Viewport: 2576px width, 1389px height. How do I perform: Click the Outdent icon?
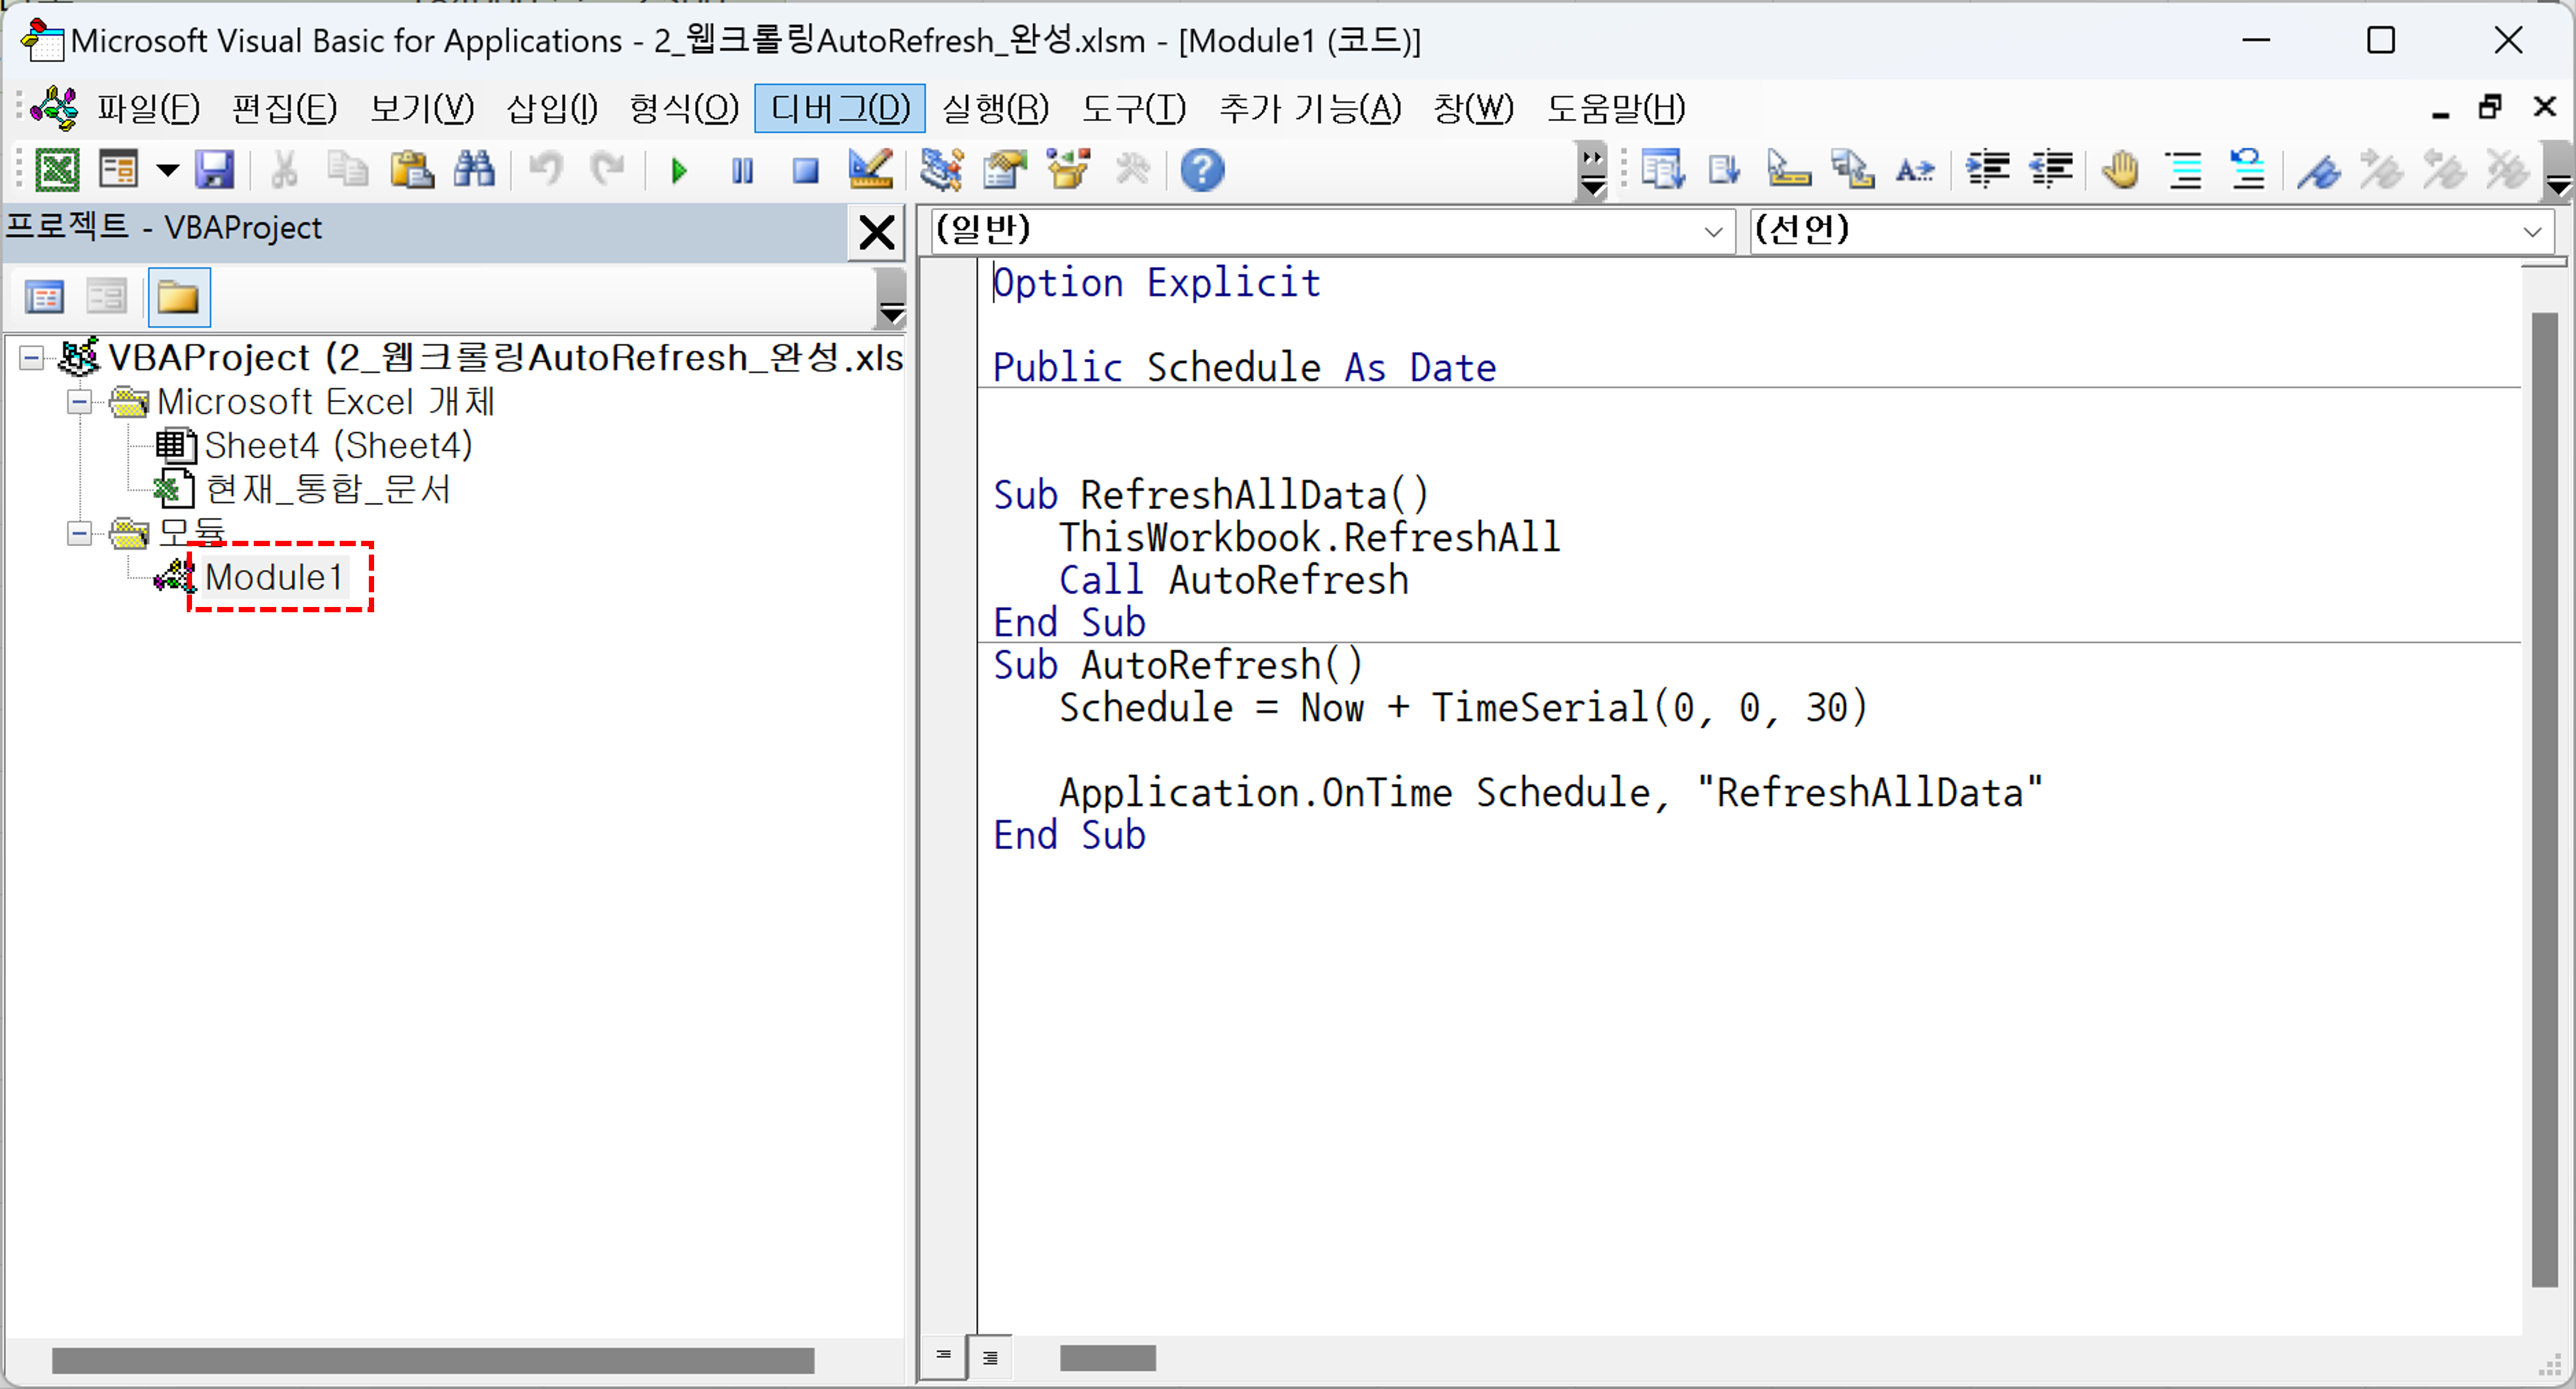click(x=2051, y=170)
